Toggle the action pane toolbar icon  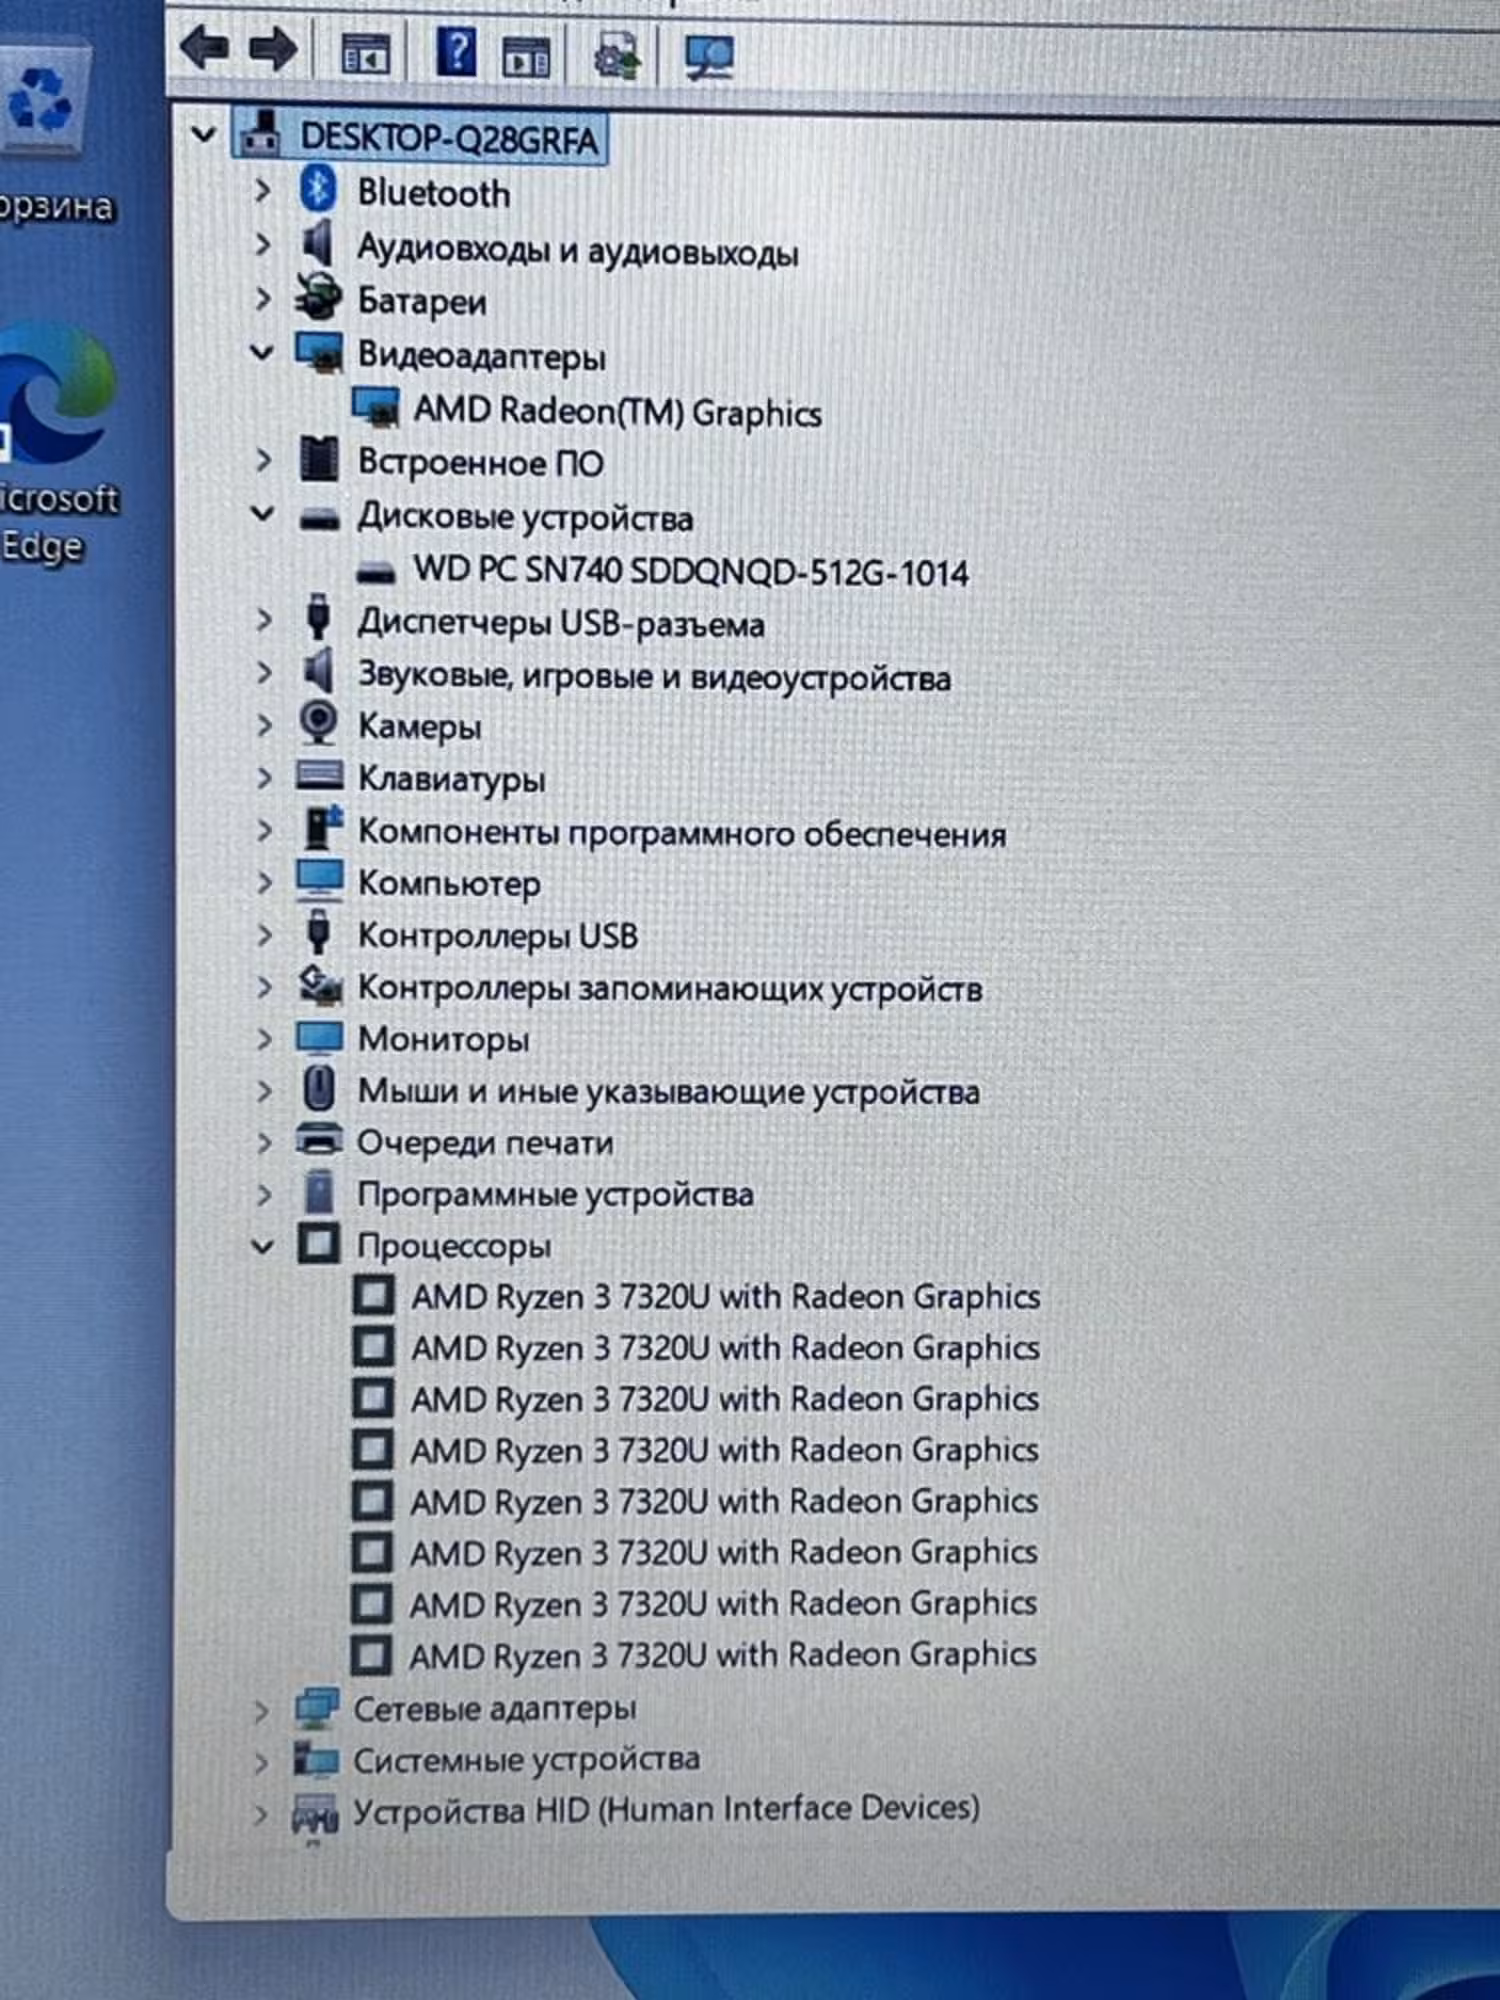[x=526, y=56]
